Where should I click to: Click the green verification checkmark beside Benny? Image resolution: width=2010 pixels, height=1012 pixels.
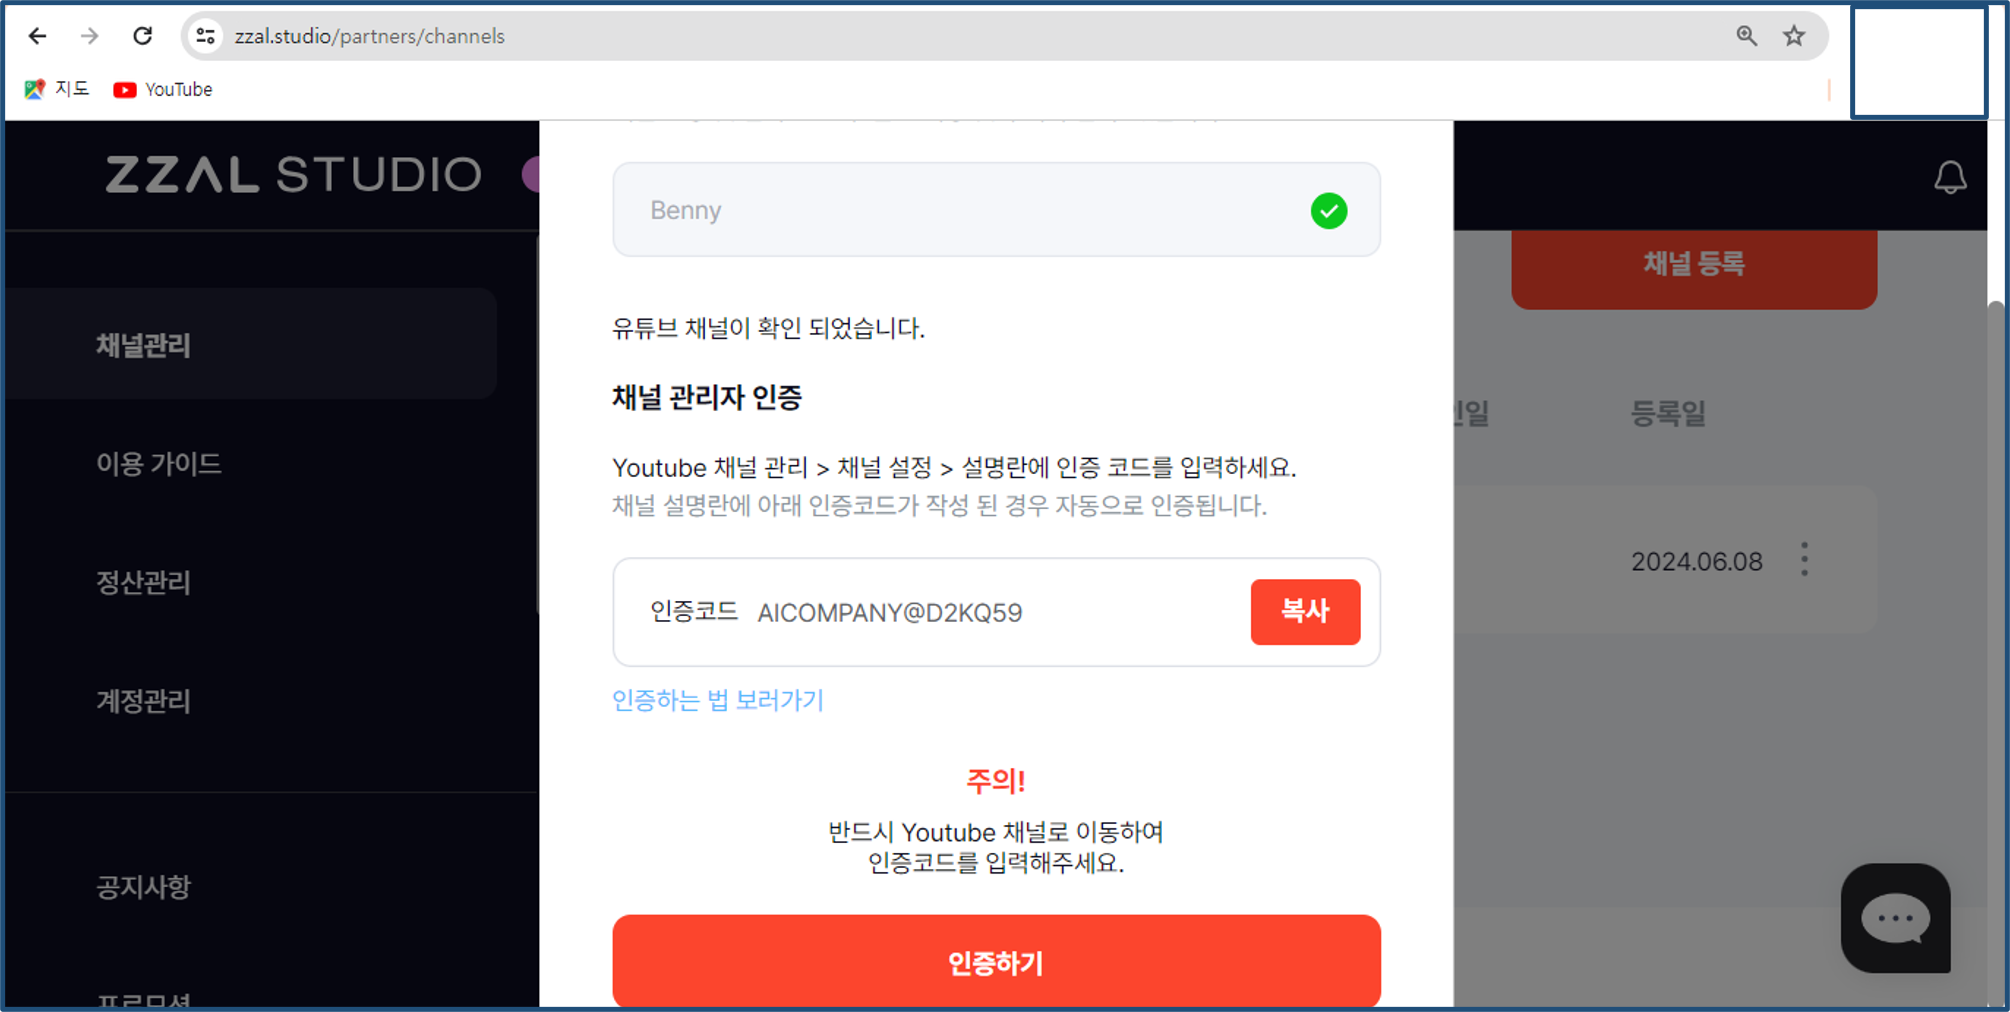[1328, 210]
